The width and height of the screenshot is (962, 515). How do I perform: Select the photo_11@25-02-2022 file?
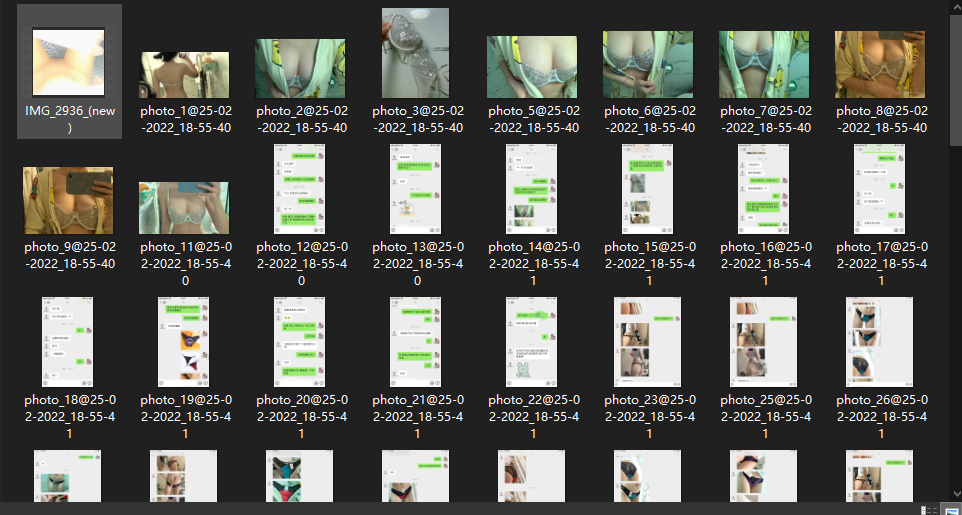pyautogui.click(x=184, y=207)
